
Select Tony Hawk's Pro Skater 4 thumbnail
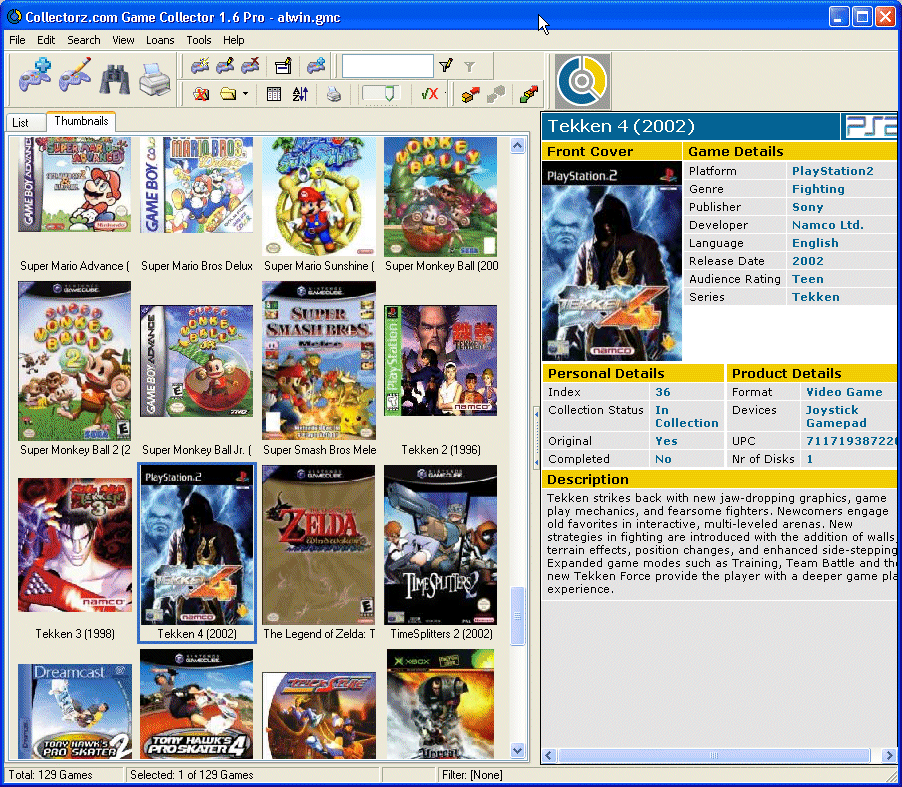196,704
